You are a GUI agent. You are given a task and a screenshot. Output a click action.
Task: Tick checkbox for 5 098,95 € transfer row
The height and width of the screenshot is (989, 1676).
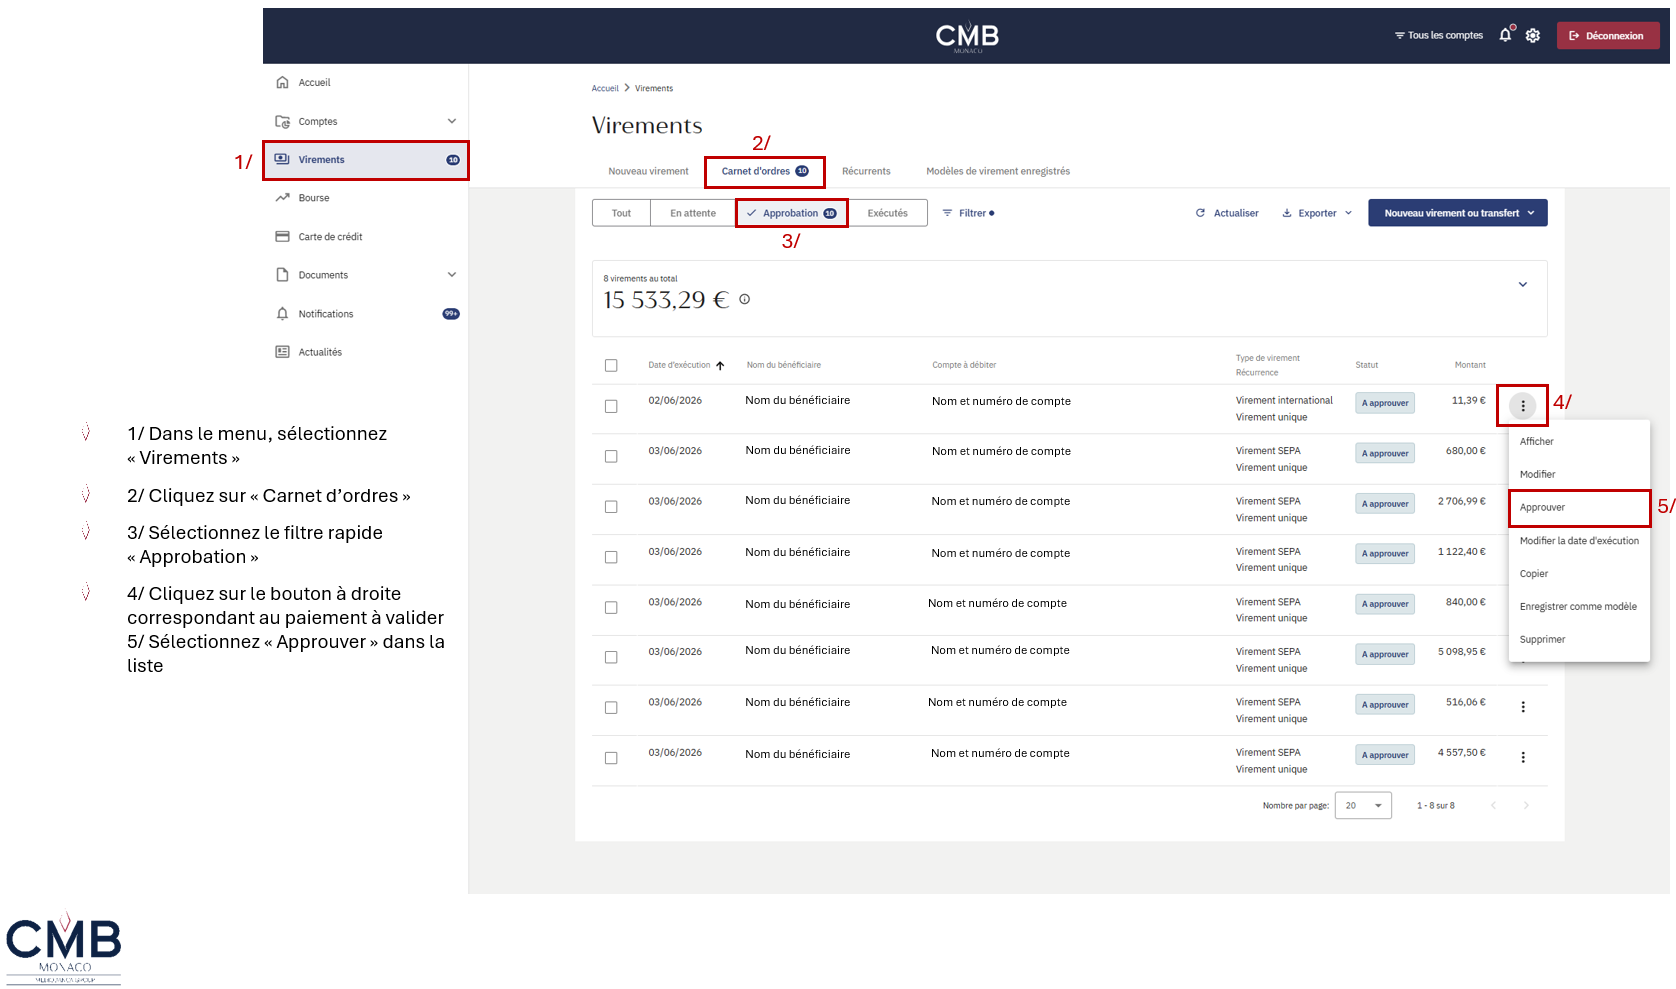611,657
